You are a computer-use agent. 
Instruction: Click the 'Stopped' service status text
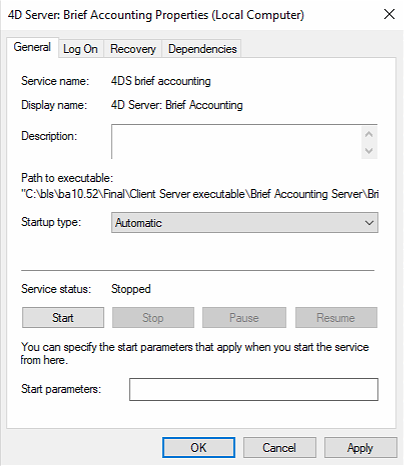(x=131, y=289)
